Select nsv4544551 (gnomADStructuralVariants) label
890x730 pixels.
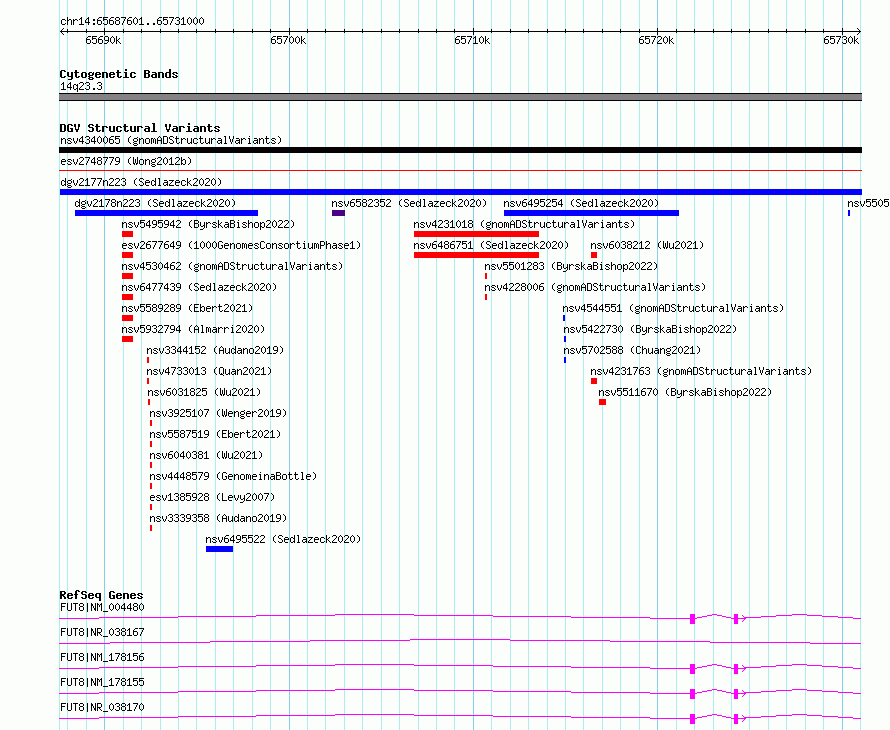[x=673, y=308]
